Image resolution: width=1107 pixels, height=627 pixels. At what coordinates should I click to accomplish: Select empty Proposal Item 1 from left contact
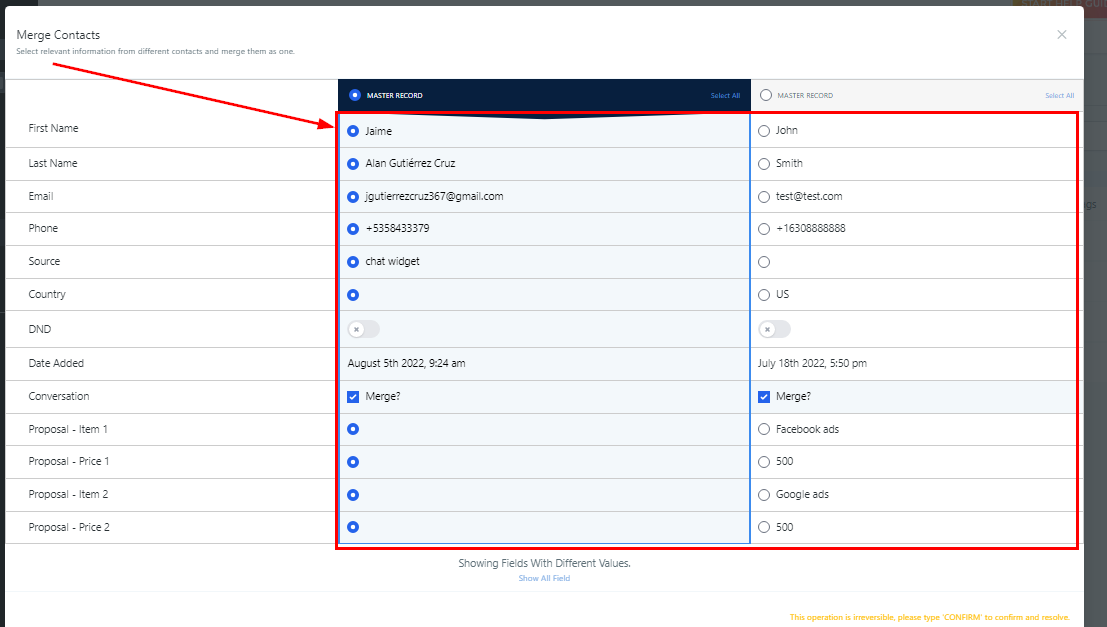coord(353,429)
